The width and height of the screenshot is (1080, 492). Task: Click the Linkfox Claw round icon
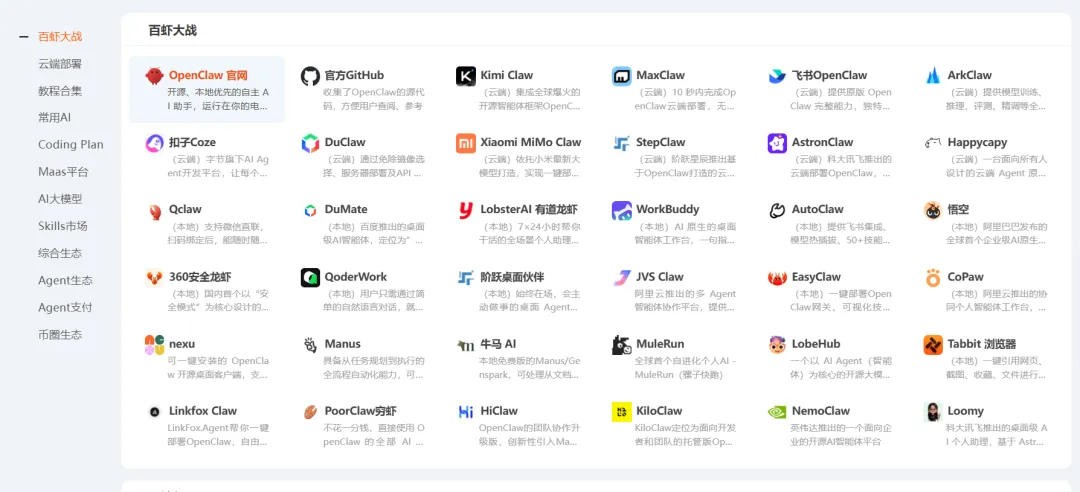(154, 412)
